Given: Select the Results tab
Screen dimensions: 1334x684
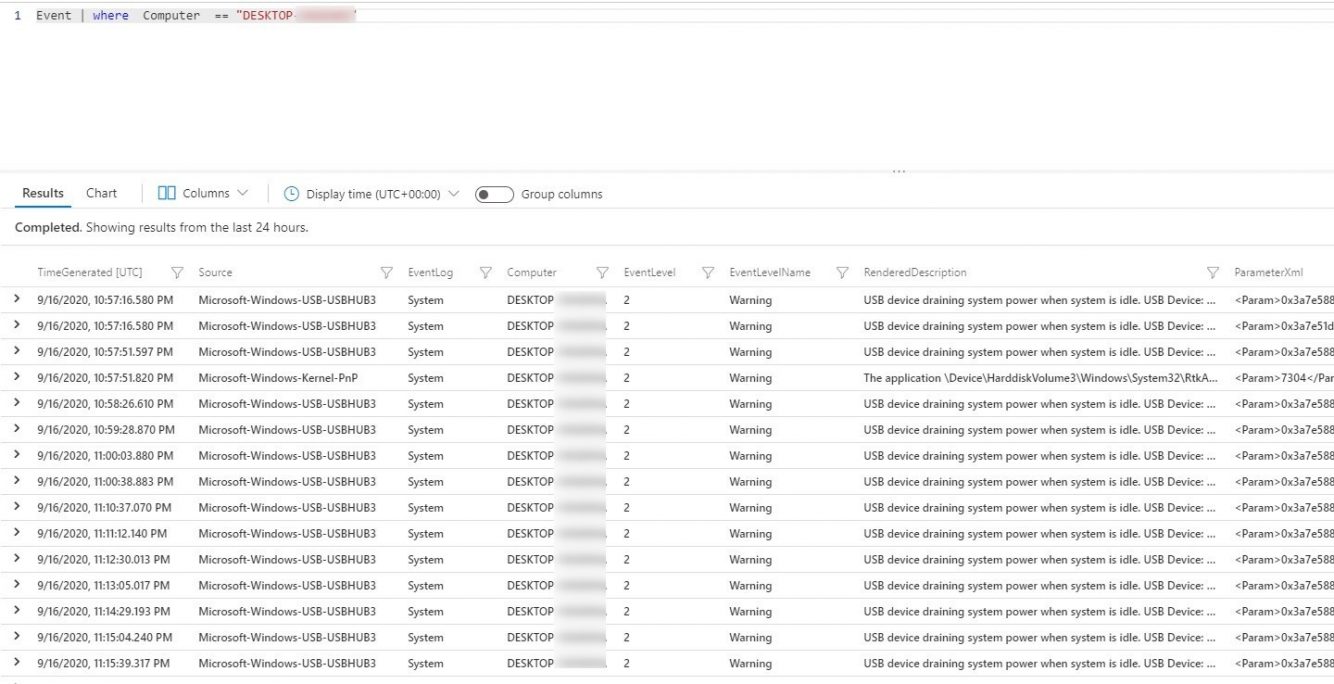Looking at the screenshot, I should point(42,193).
